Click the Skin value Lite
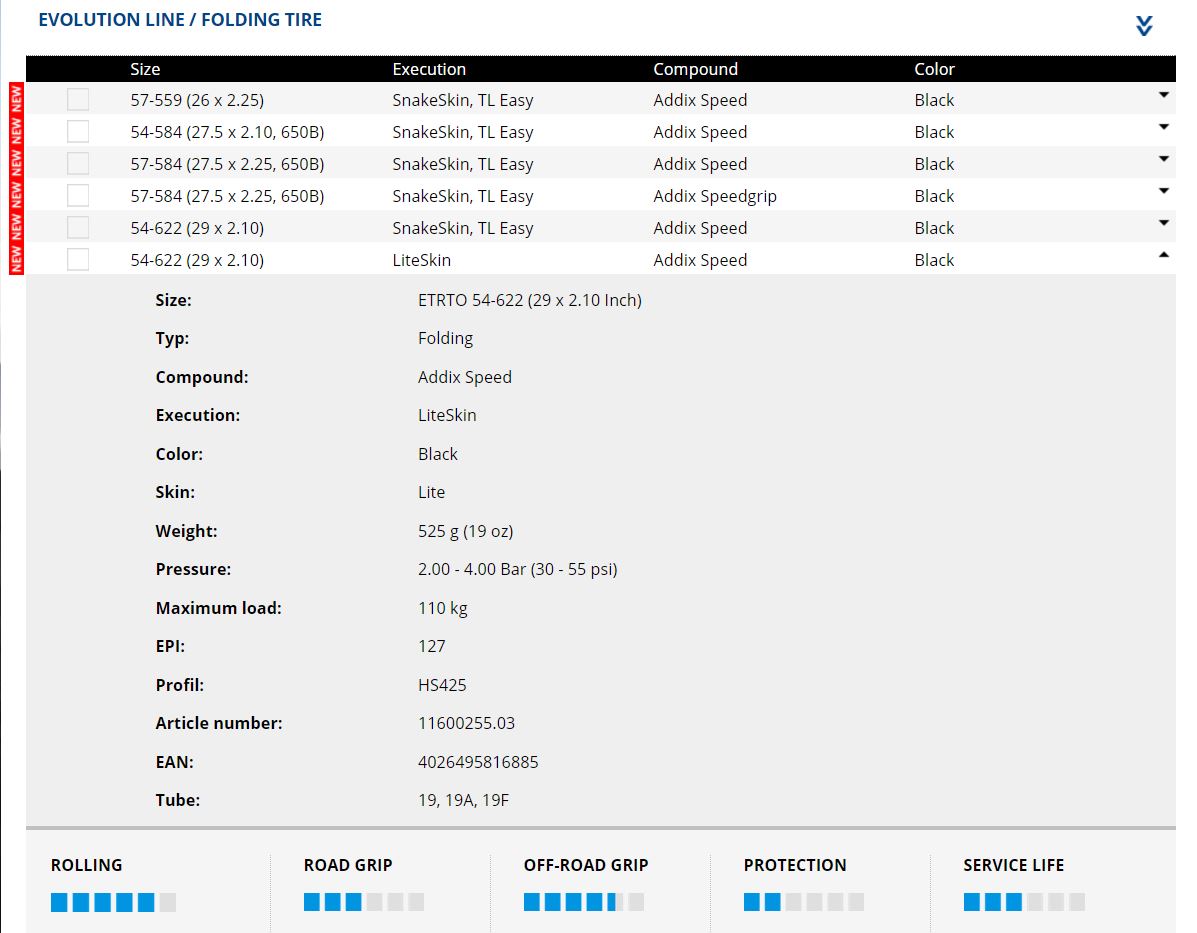Screen dimensions: 1197x933 click(431, 492)
